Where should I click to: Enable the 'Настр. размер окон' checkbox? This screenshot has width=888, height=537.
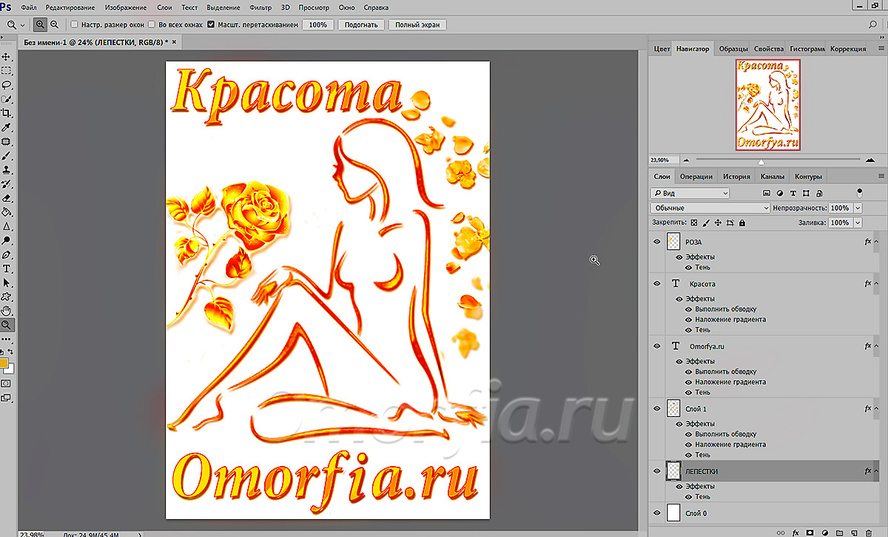[74, 25]
